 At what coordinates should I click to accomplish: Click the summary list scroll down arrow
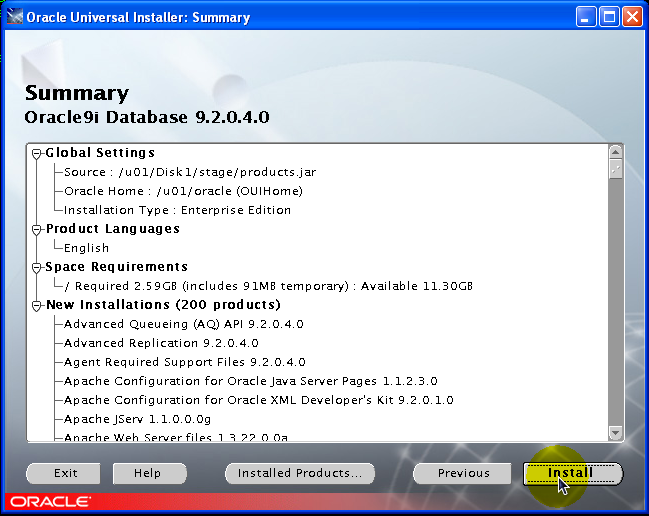(615, 433)
